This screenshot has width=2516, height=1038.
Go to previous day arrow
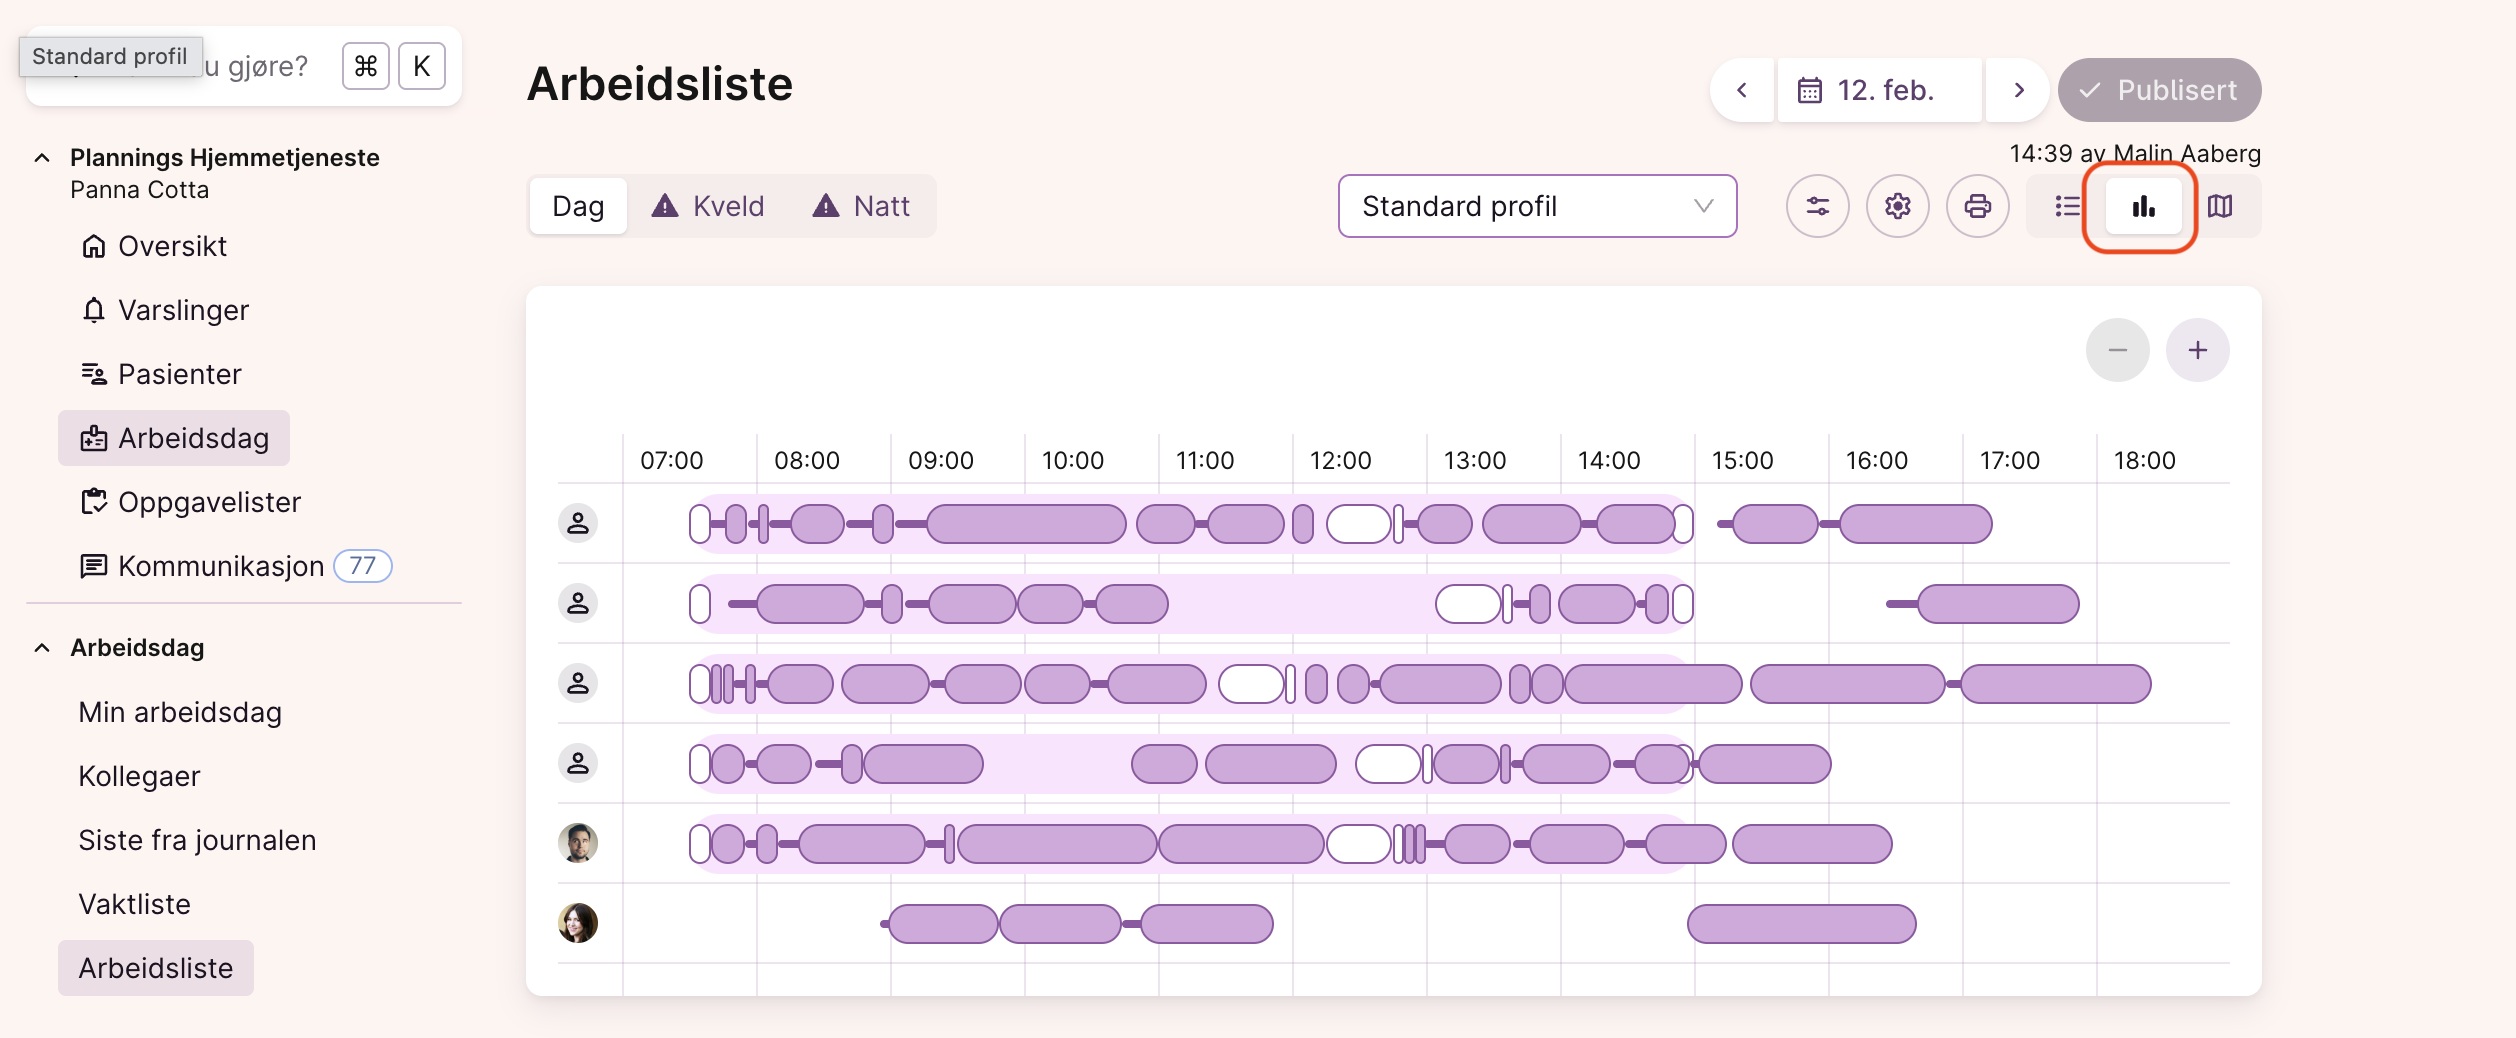pyautogui.click(x=1742, y=90)
